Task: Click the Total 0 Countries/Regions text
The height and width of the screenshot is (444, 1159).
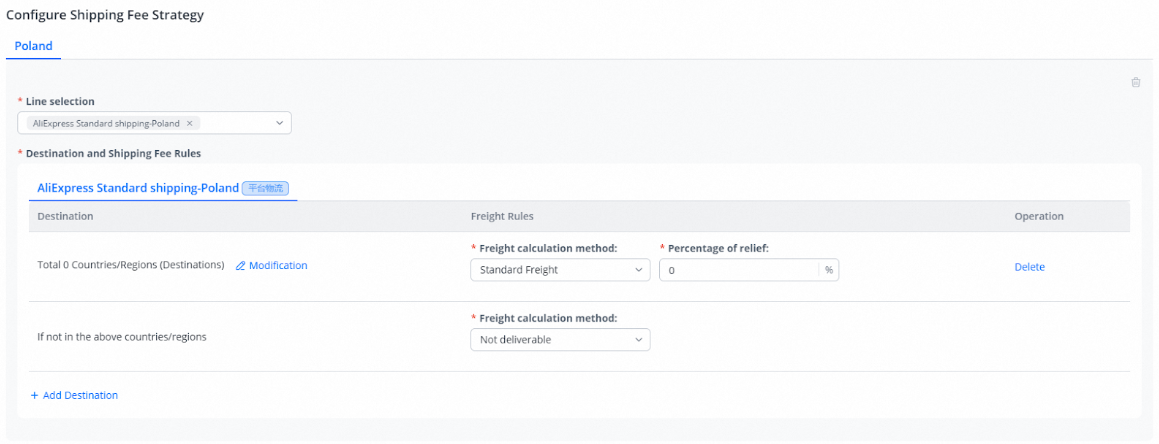Action: coord(130,266)
